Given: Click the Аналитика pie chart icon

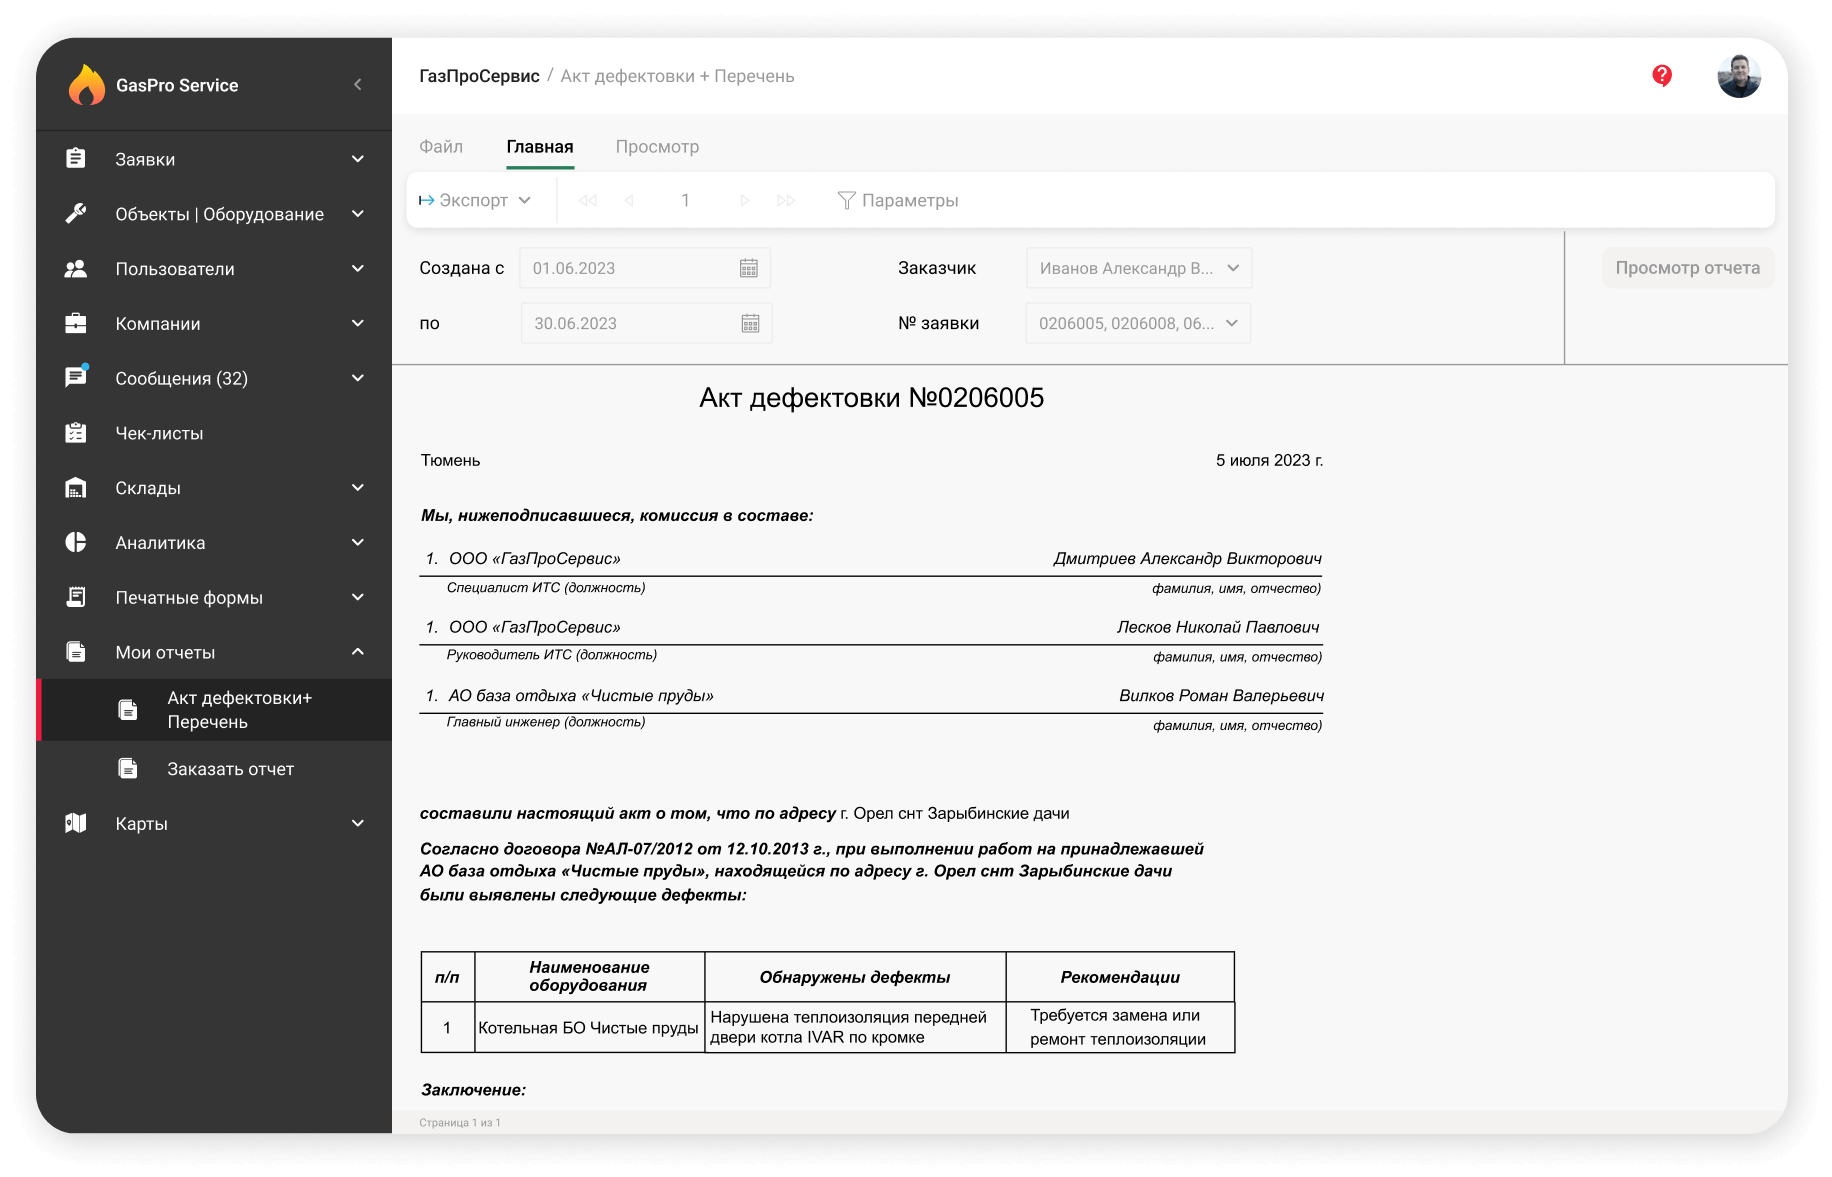Looking at the screenshot, I should (x=76, y=542).
